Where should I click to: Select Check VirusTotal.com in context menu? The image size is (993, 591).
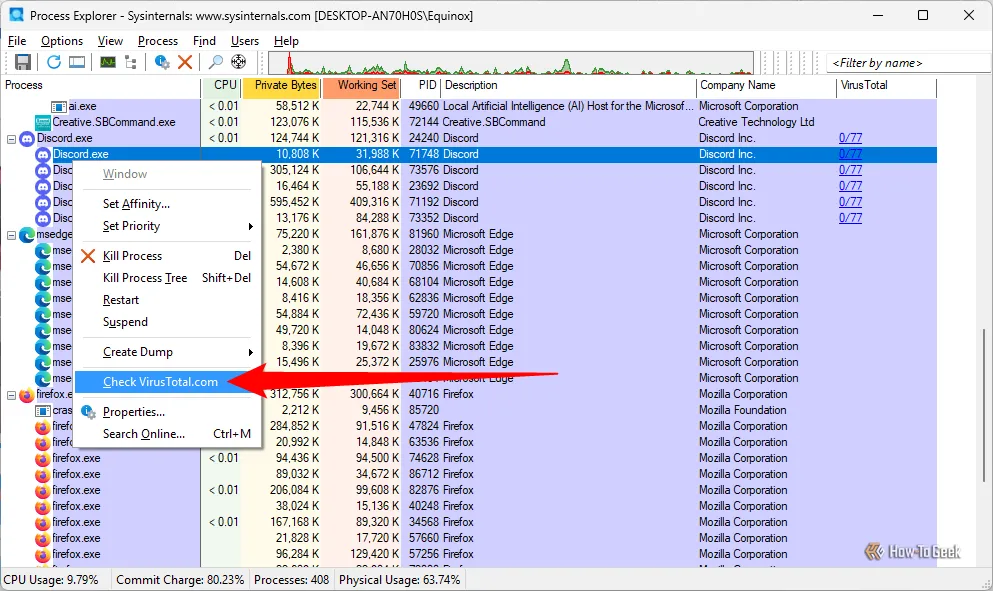click(x=160, y=382)
